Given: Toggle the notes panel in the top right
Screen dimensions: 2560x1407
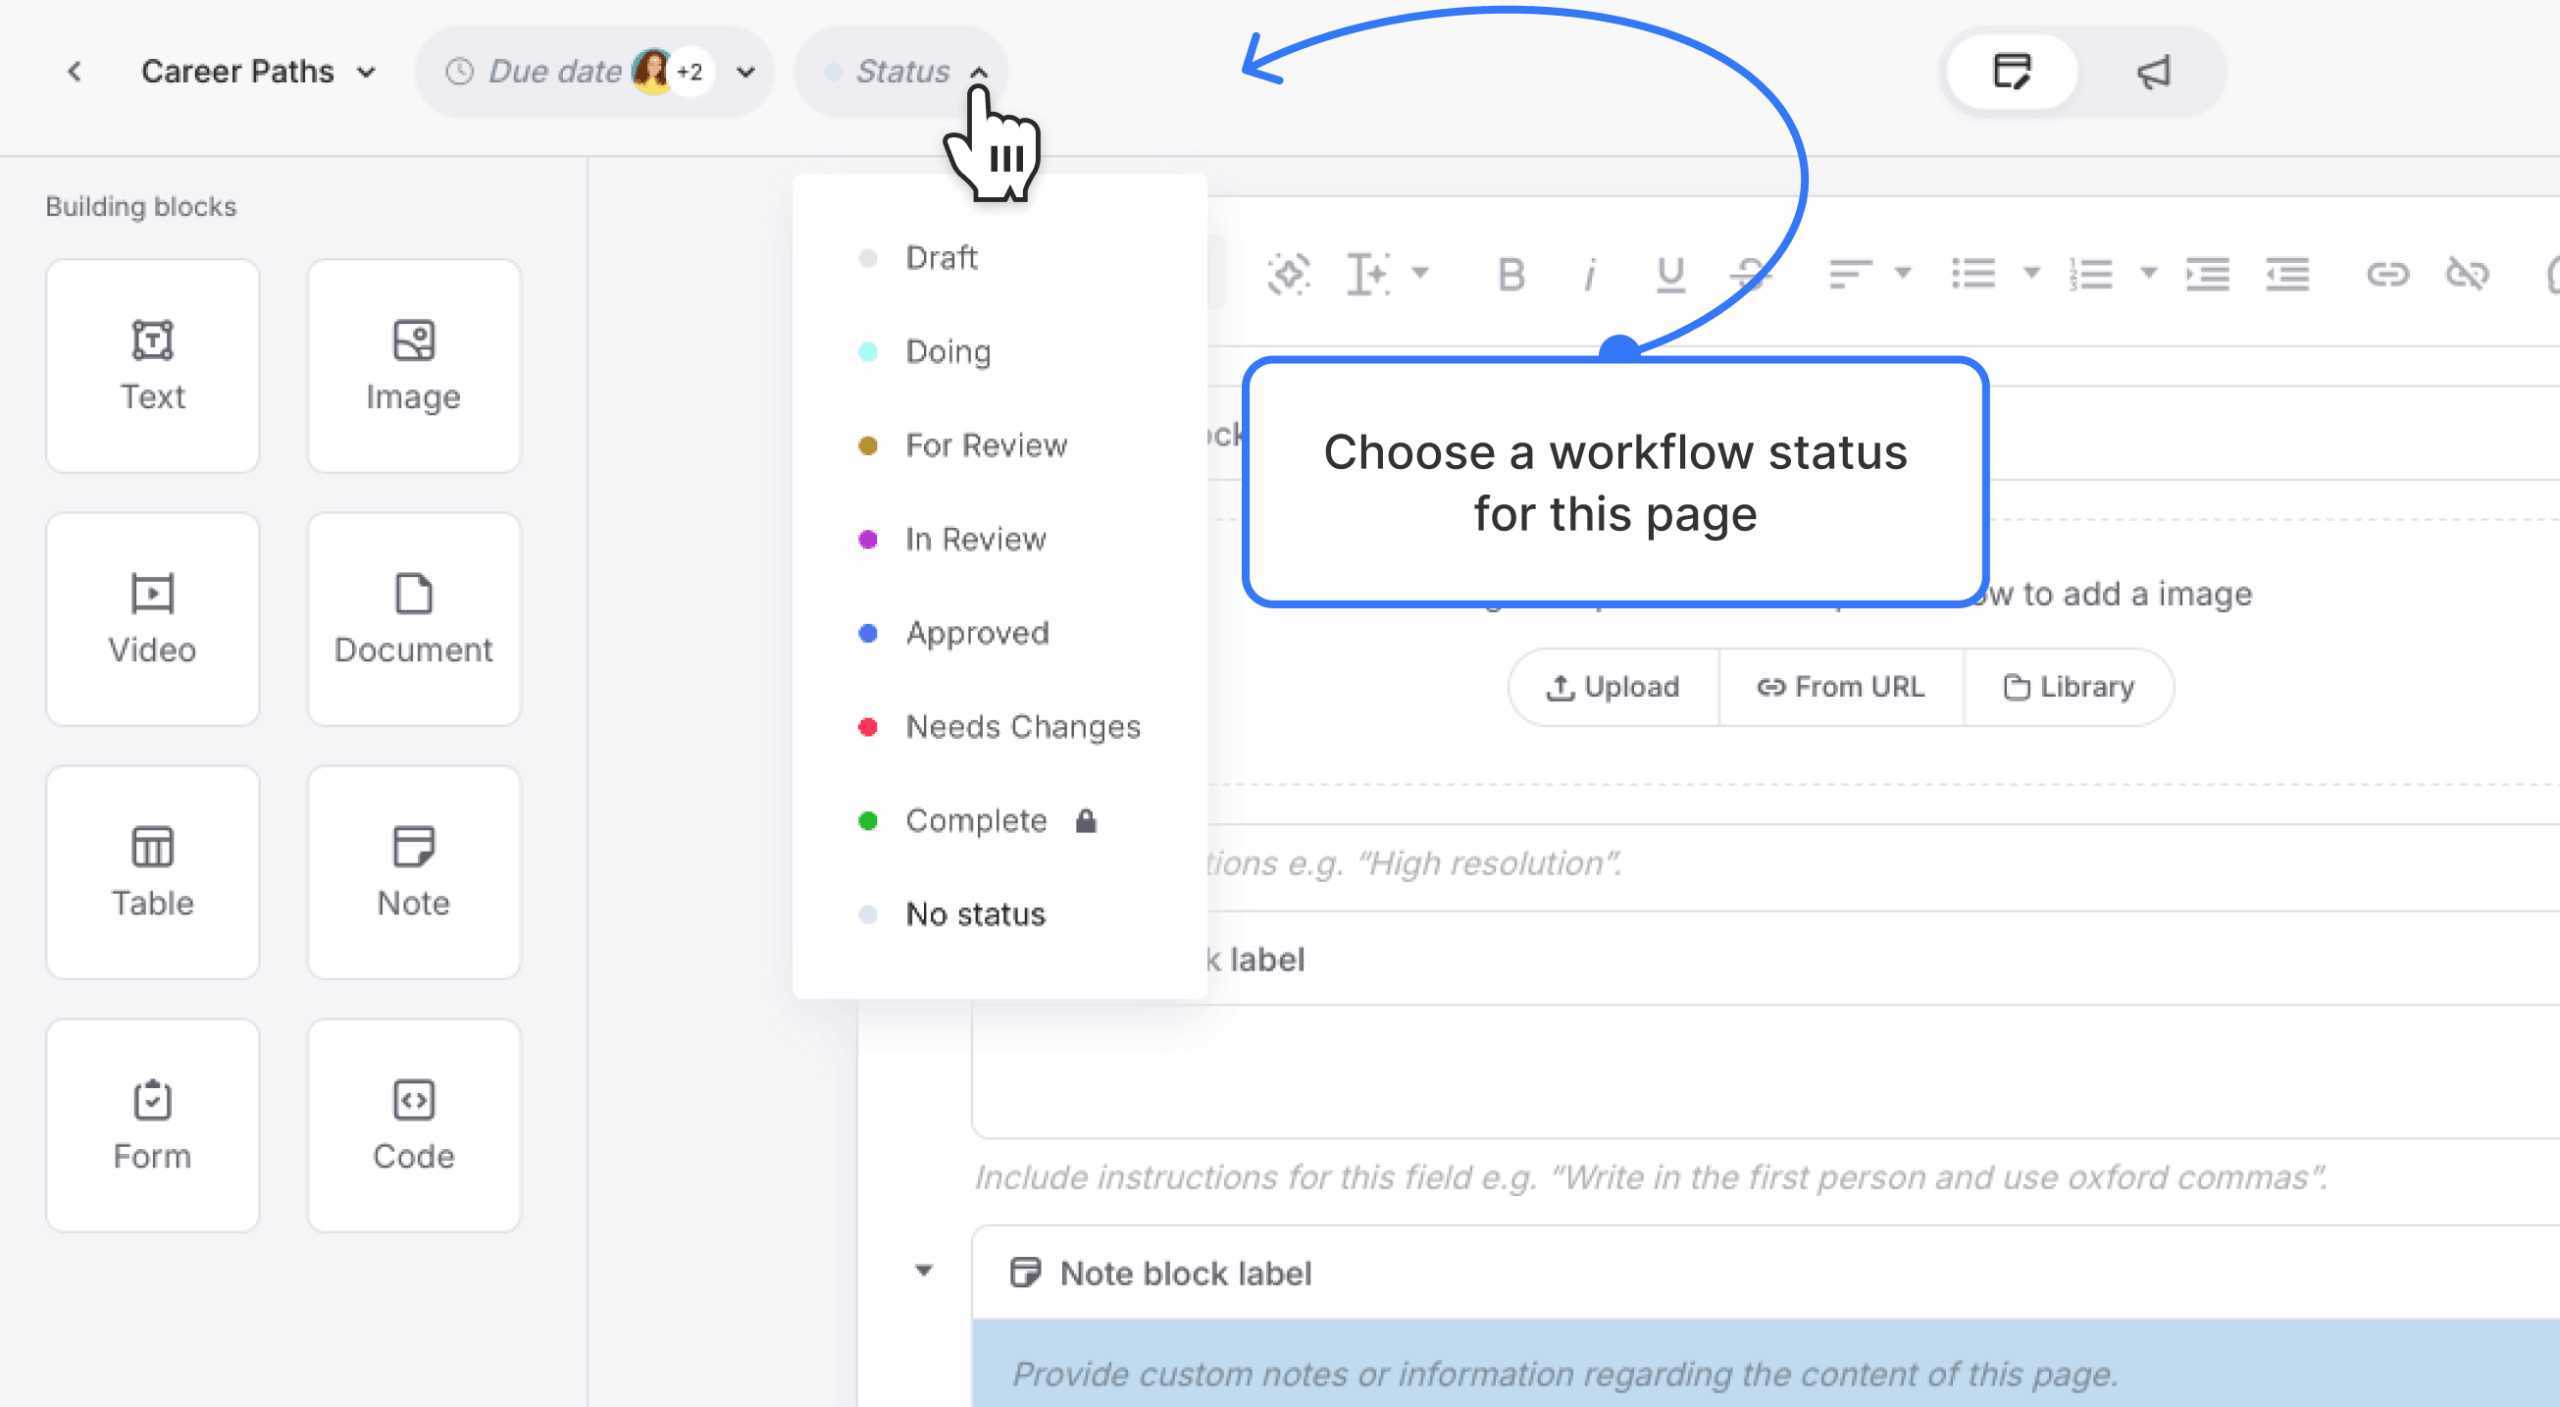Looking at the screenshot, I should point(2012,71).
